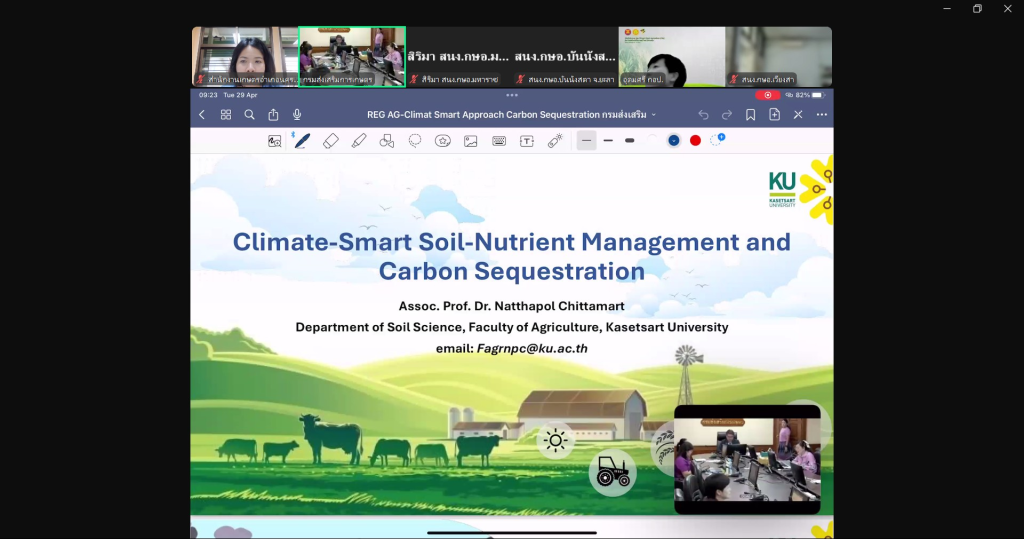Select the zoom window tool
1024x539 pixels.
pyautogui.click(x=274, y=141)
